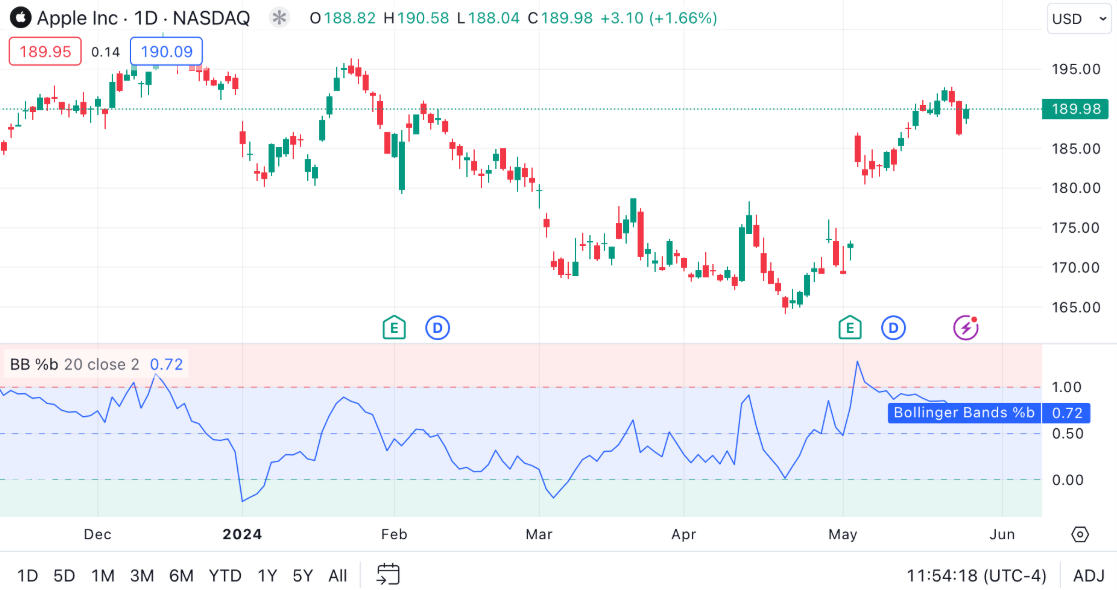Click the Apple Inc symbol logo

(20, 18)
